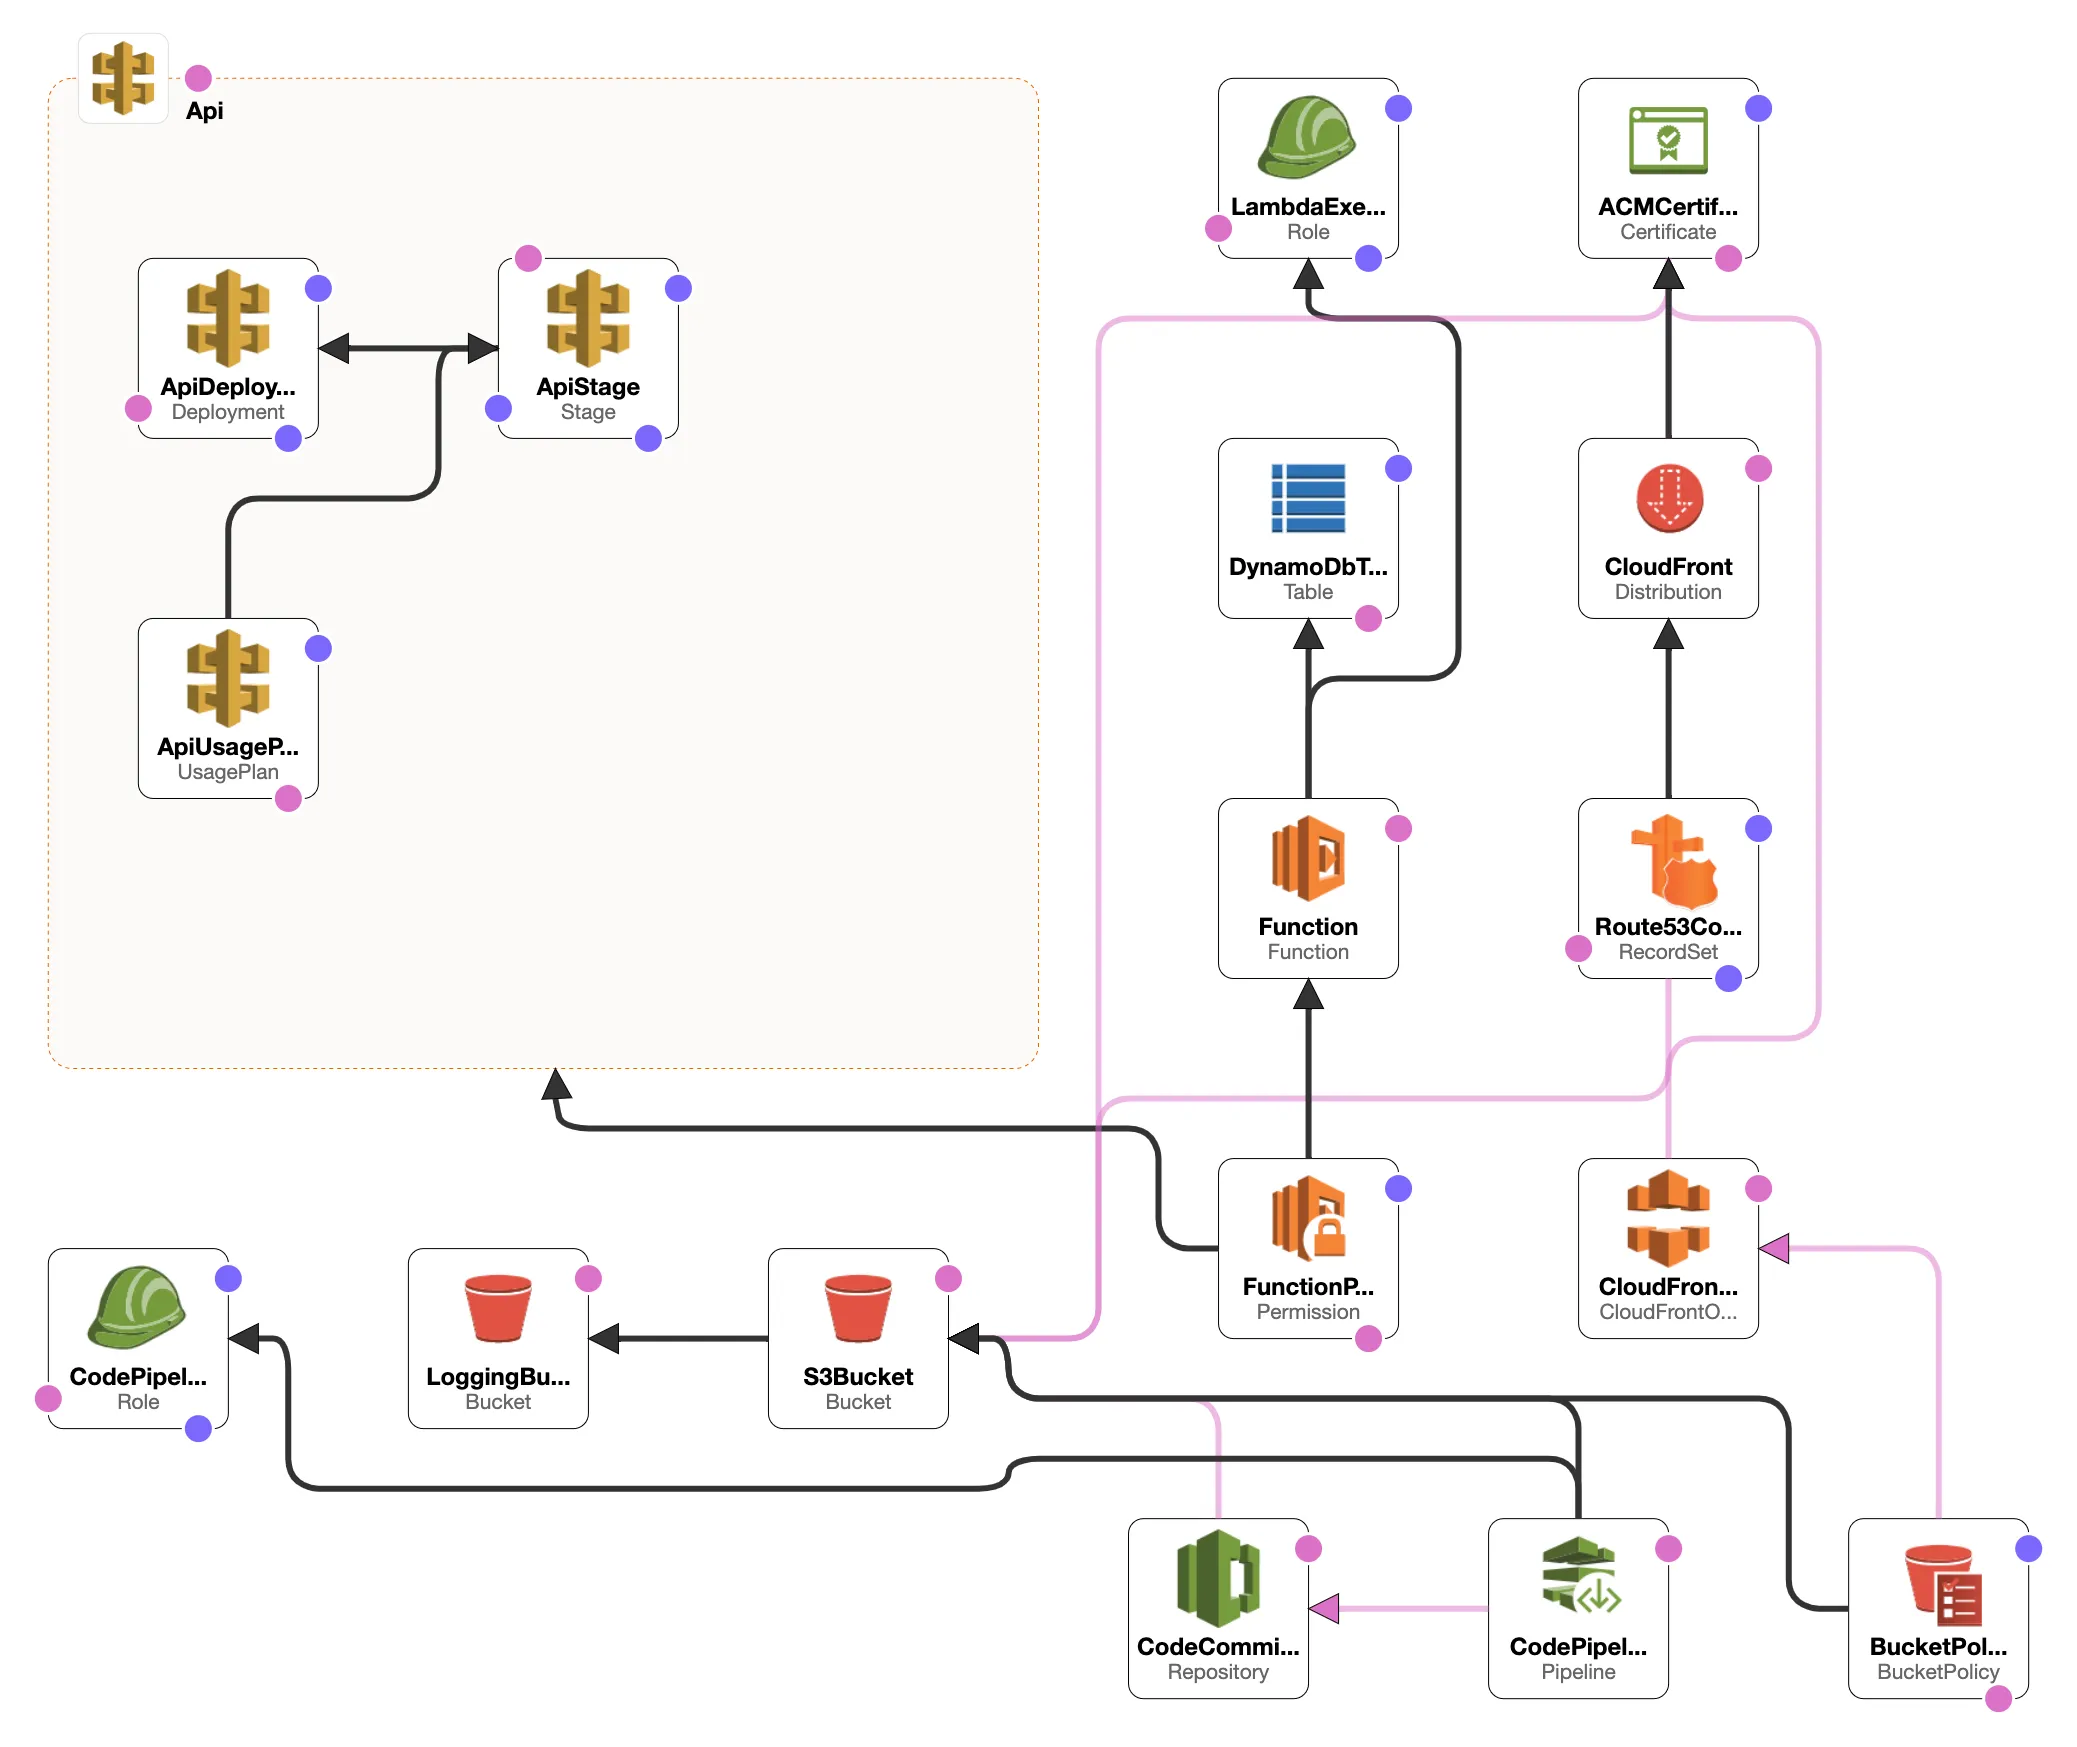
Task: Click the "DynamoDbT..." node title
Action: pyautogui.click(x=1308, y=567)
